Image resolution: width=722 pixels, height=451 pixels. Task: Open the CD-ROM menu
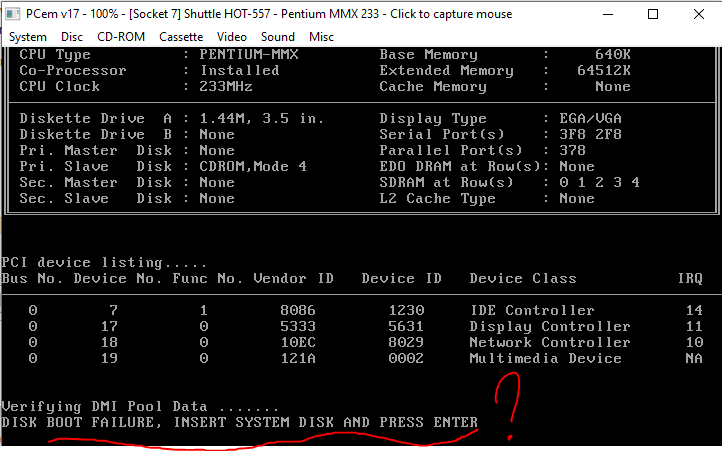pos(121,37)
